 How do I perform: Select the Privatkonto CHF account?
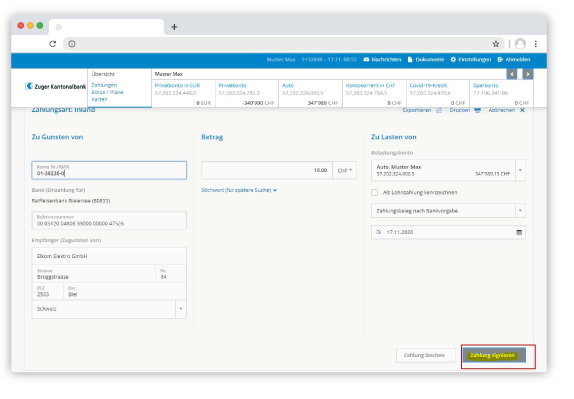247,94
